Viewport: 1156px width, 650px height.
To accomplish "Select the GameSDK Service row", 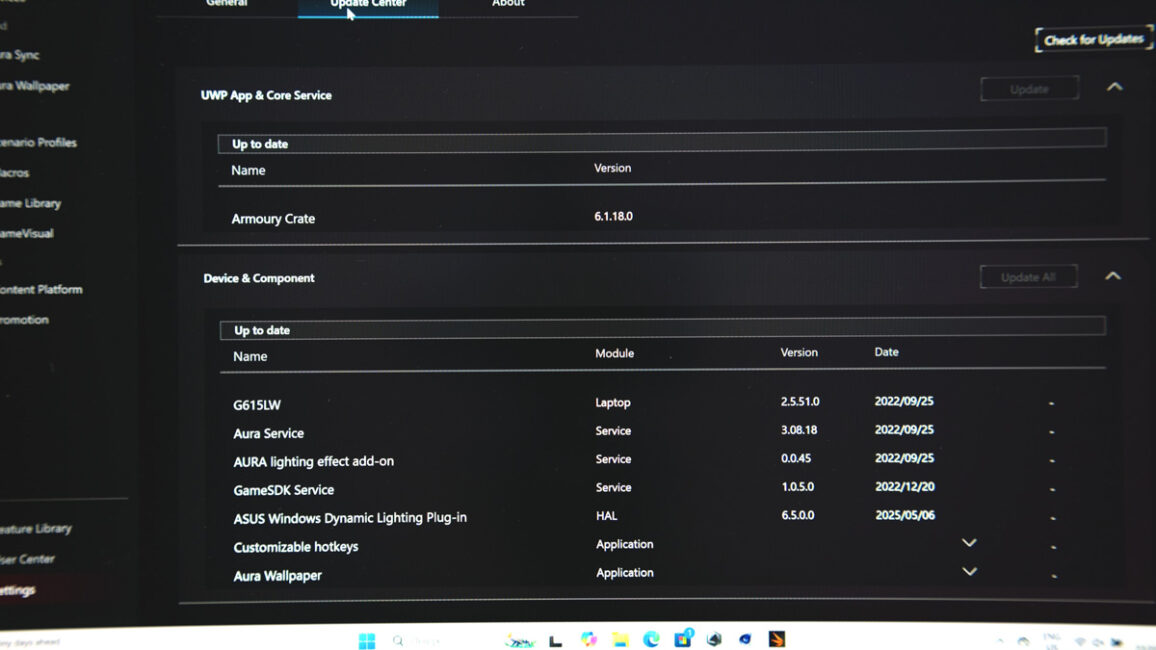I will tap(284, 490).
